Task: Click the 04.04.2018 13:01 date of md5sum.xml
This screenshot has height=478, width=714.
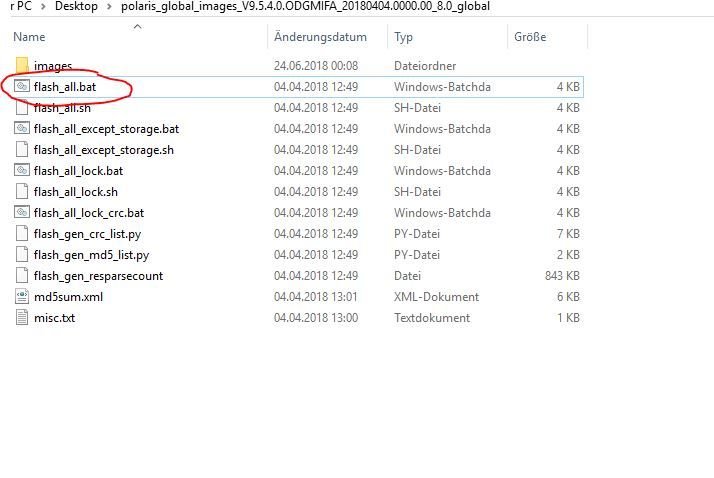Action: tap(316, 297)
